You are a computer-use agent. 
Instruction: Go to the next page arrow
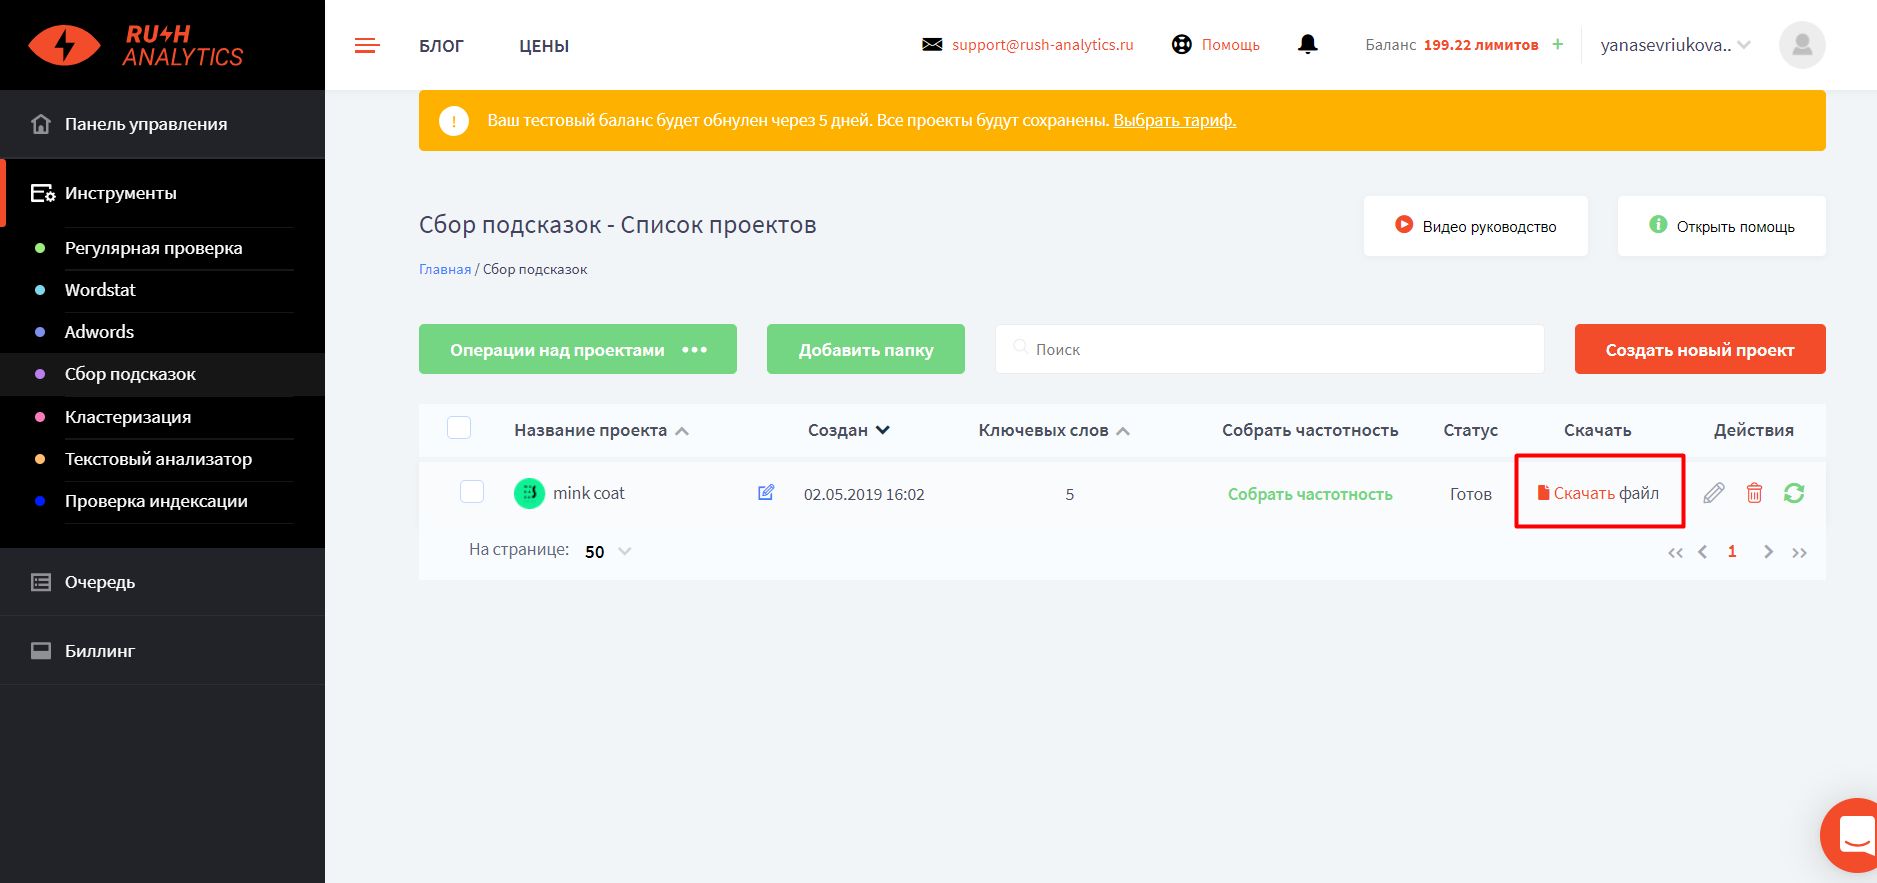1768,552
